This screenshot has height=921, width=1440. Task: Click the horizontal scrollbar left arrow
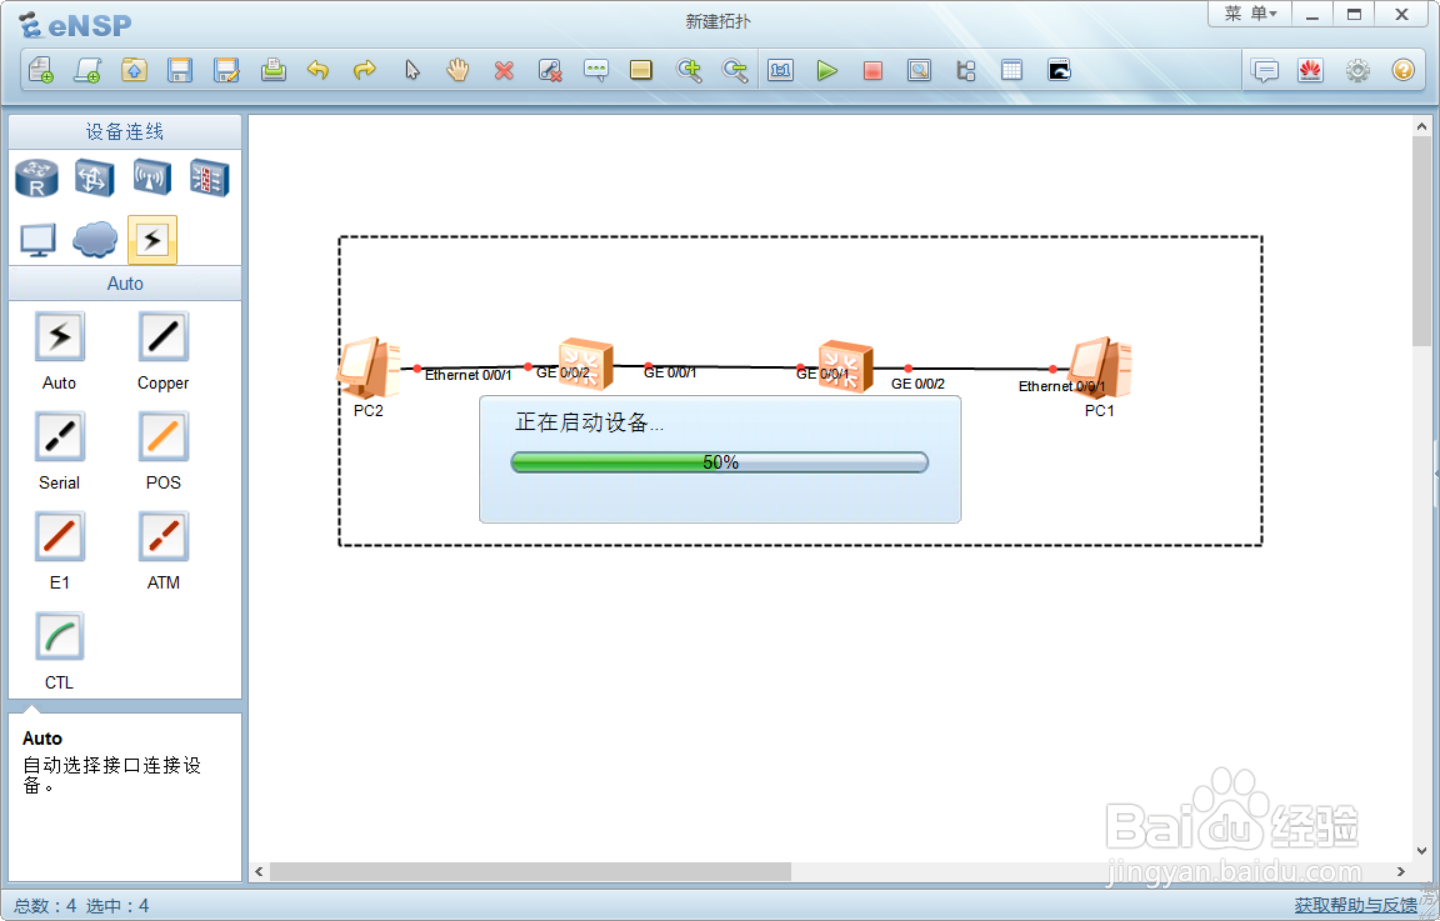259,872
